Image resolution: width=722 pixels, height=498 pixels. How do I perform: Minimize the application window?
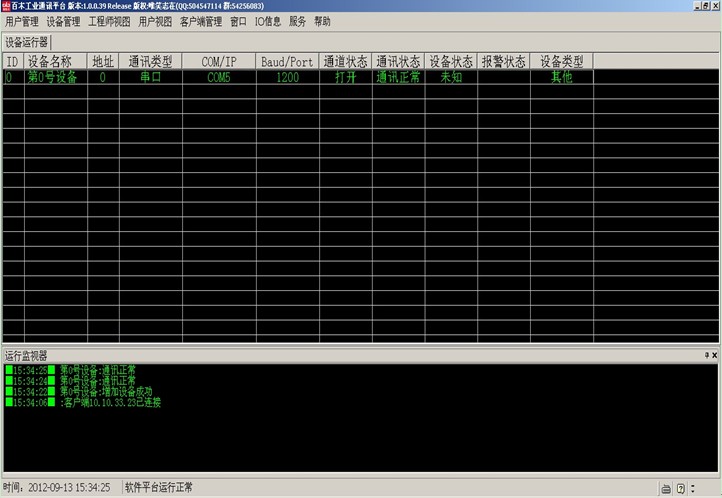pos(698,6)
